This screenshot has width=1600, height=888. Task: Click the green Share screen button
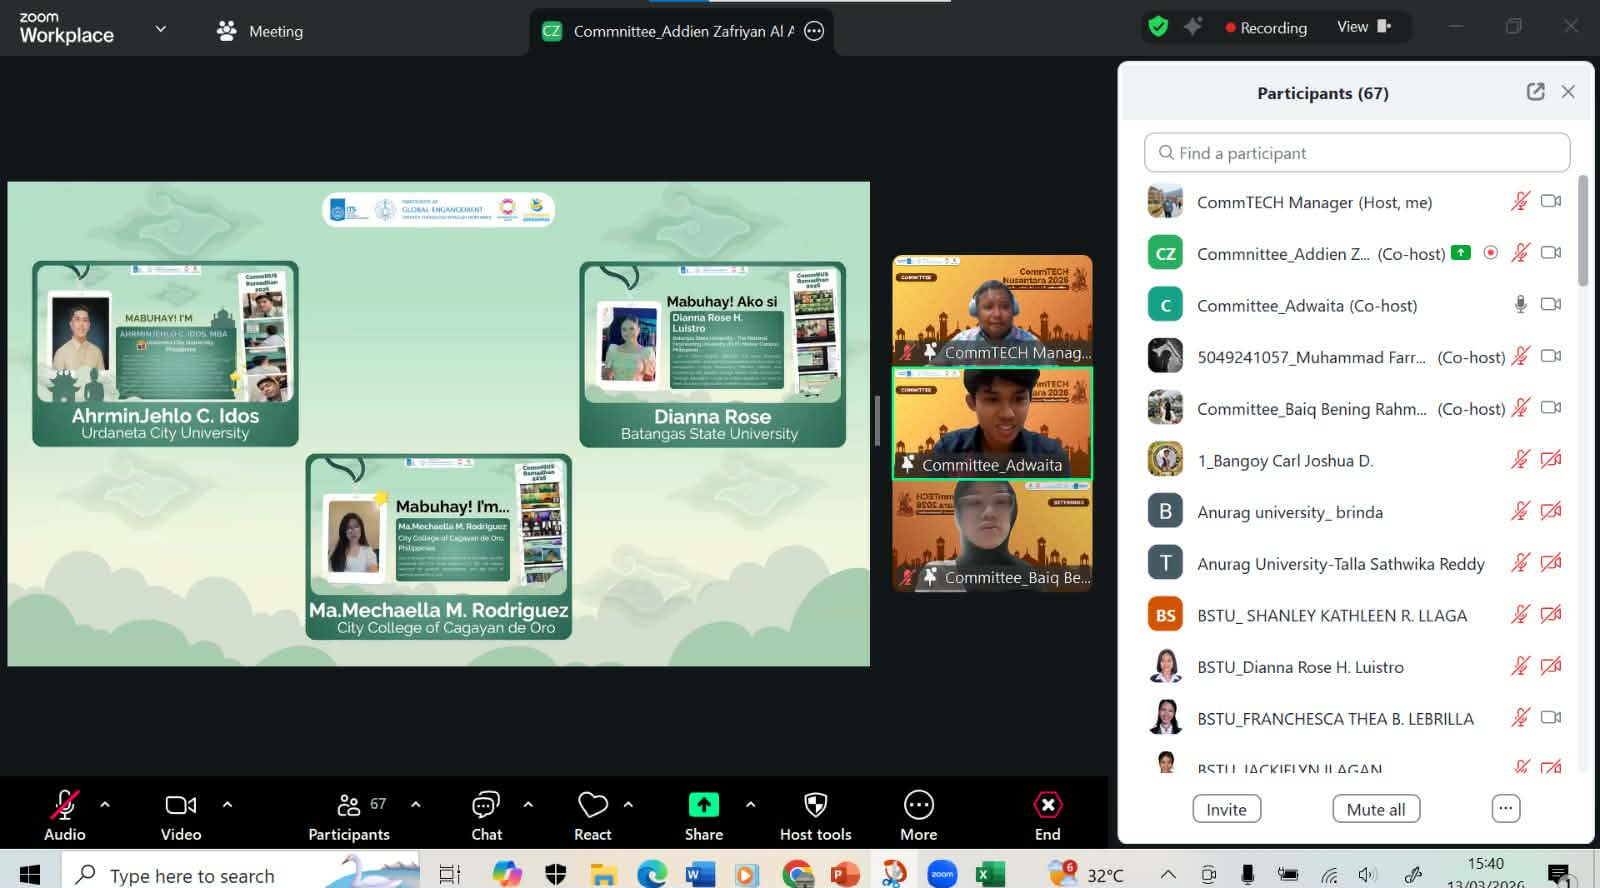(703, 806)
